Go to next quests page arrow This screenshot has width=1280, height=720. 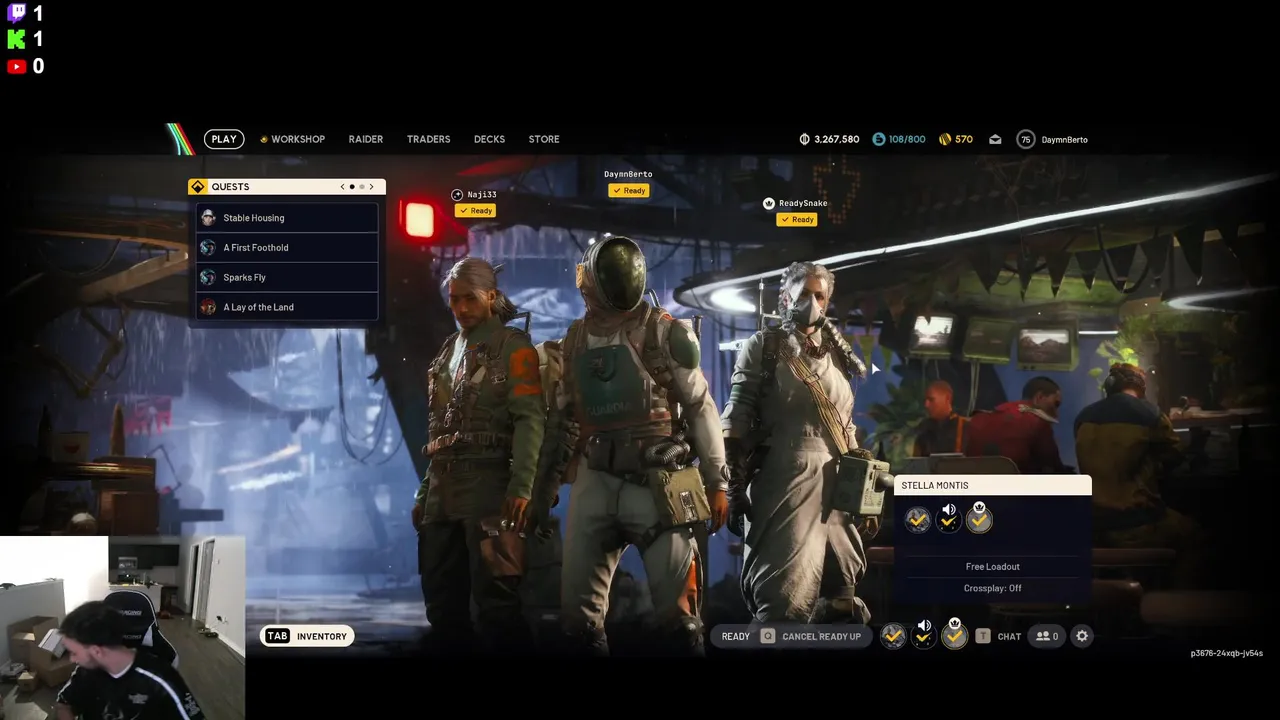click(371, 186)
